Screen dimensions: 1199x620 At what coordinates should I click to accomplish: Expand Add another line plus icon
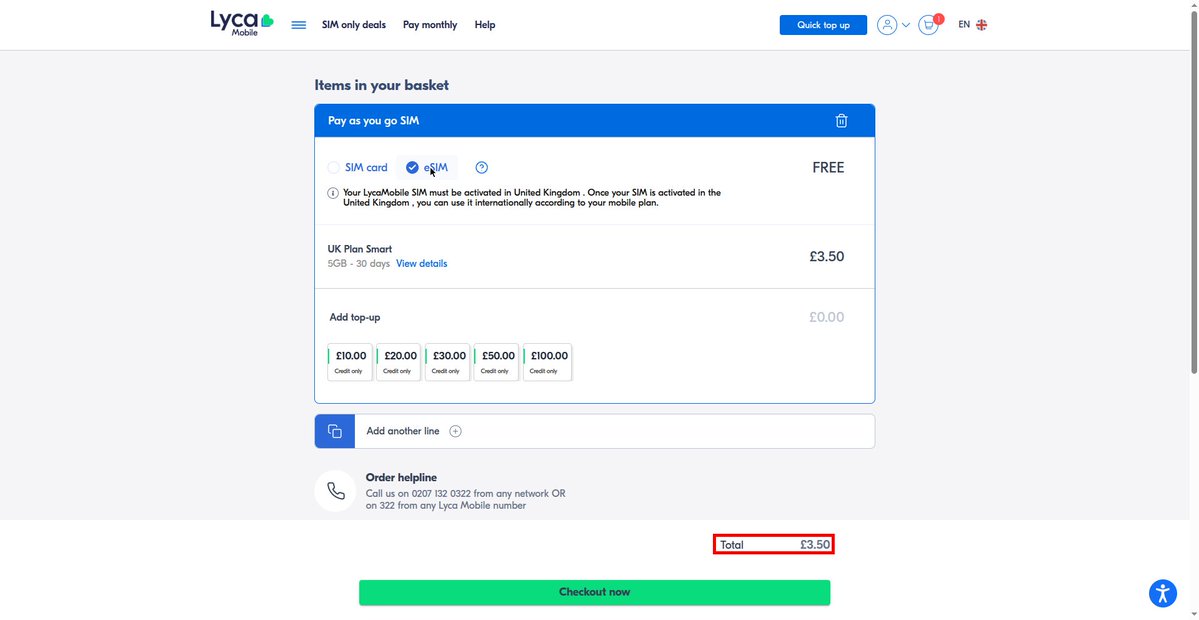pyautogui.click(x=455, y=431)
